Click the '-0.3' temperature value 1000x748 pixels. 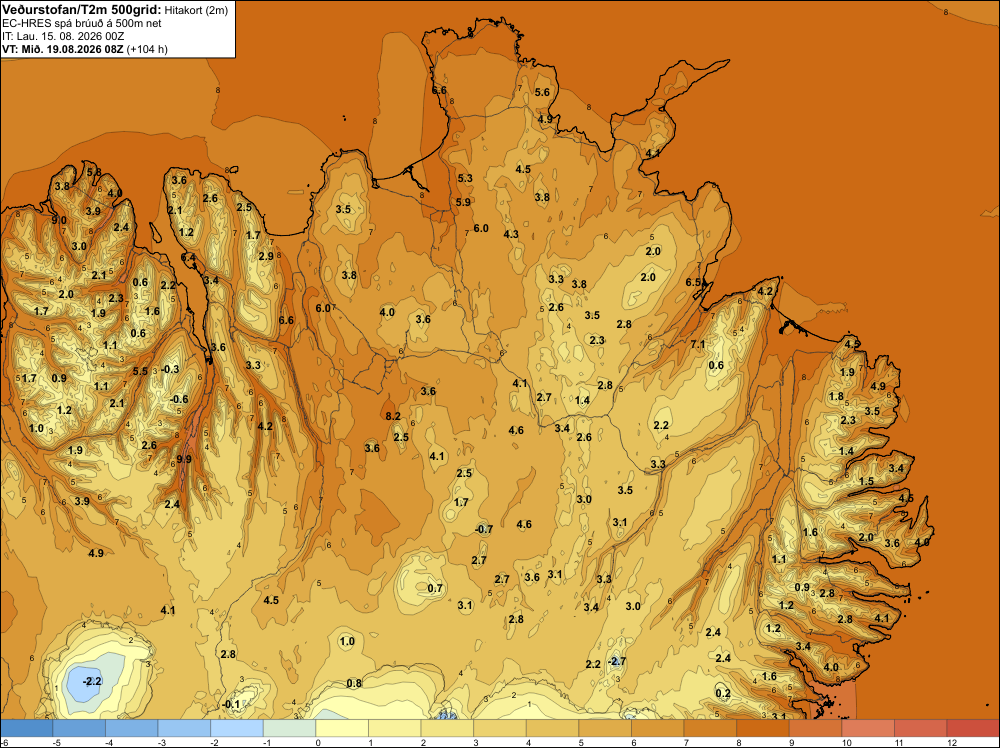(x=170, y=369)
